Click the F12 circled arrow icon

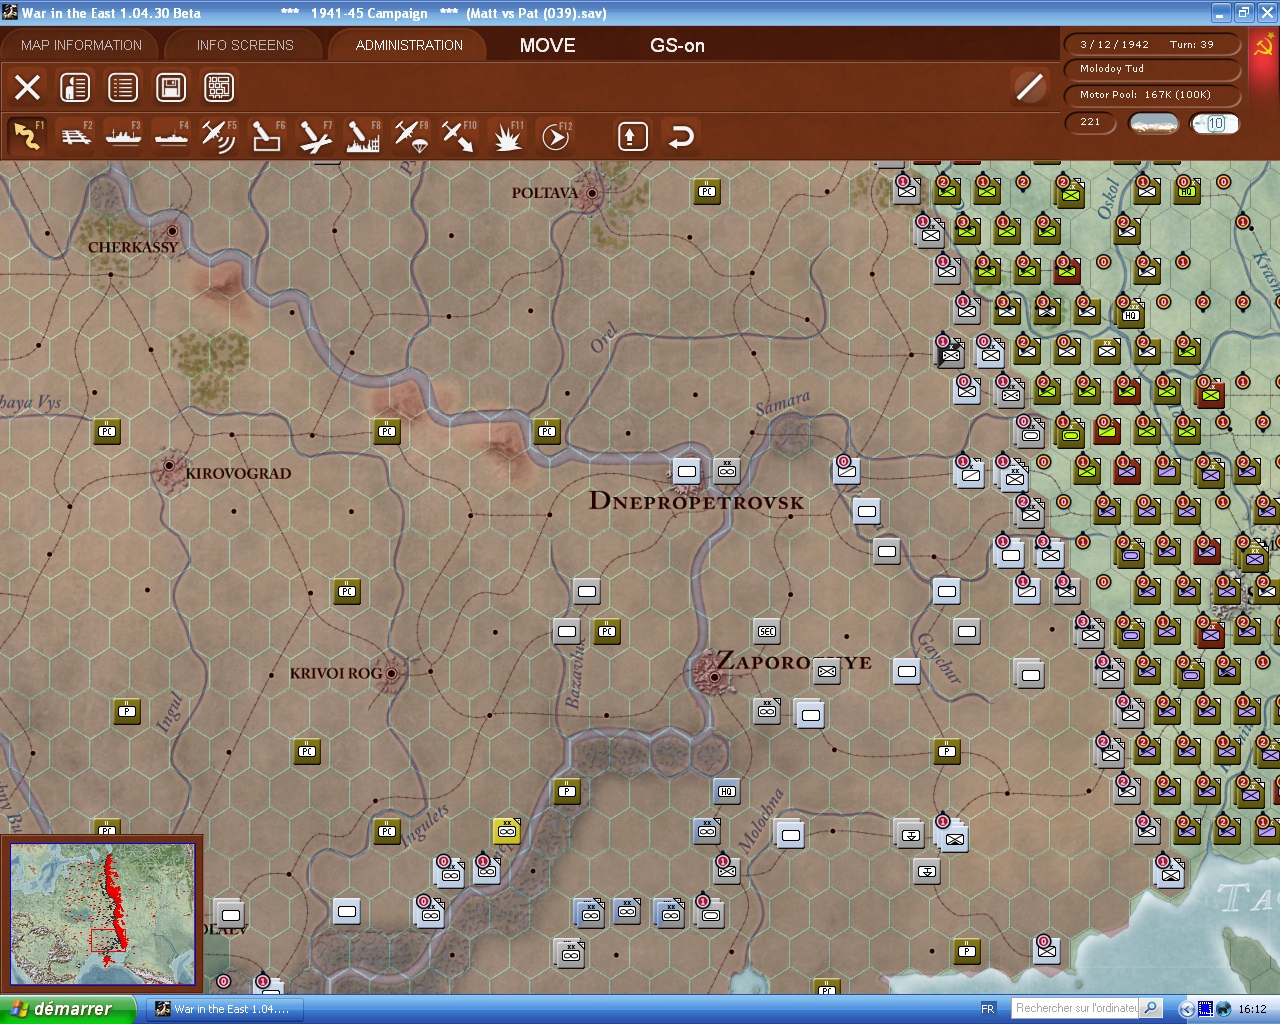(555, 136)
